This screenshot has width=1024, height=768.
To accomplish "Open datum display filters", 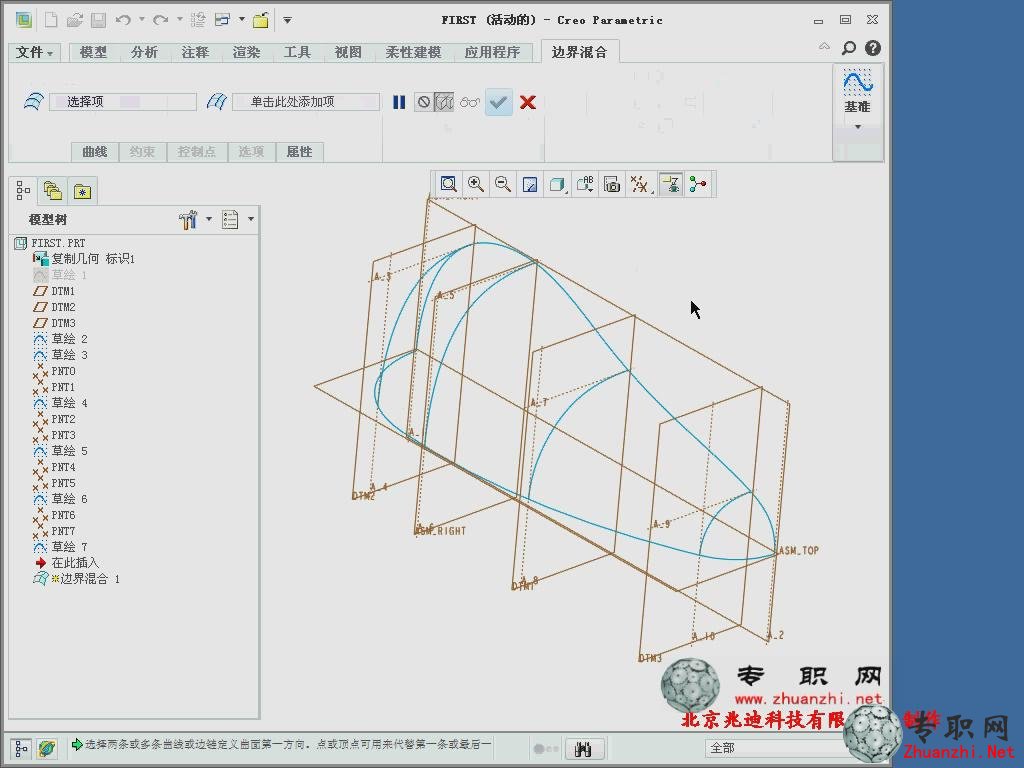I will [640, 185].
